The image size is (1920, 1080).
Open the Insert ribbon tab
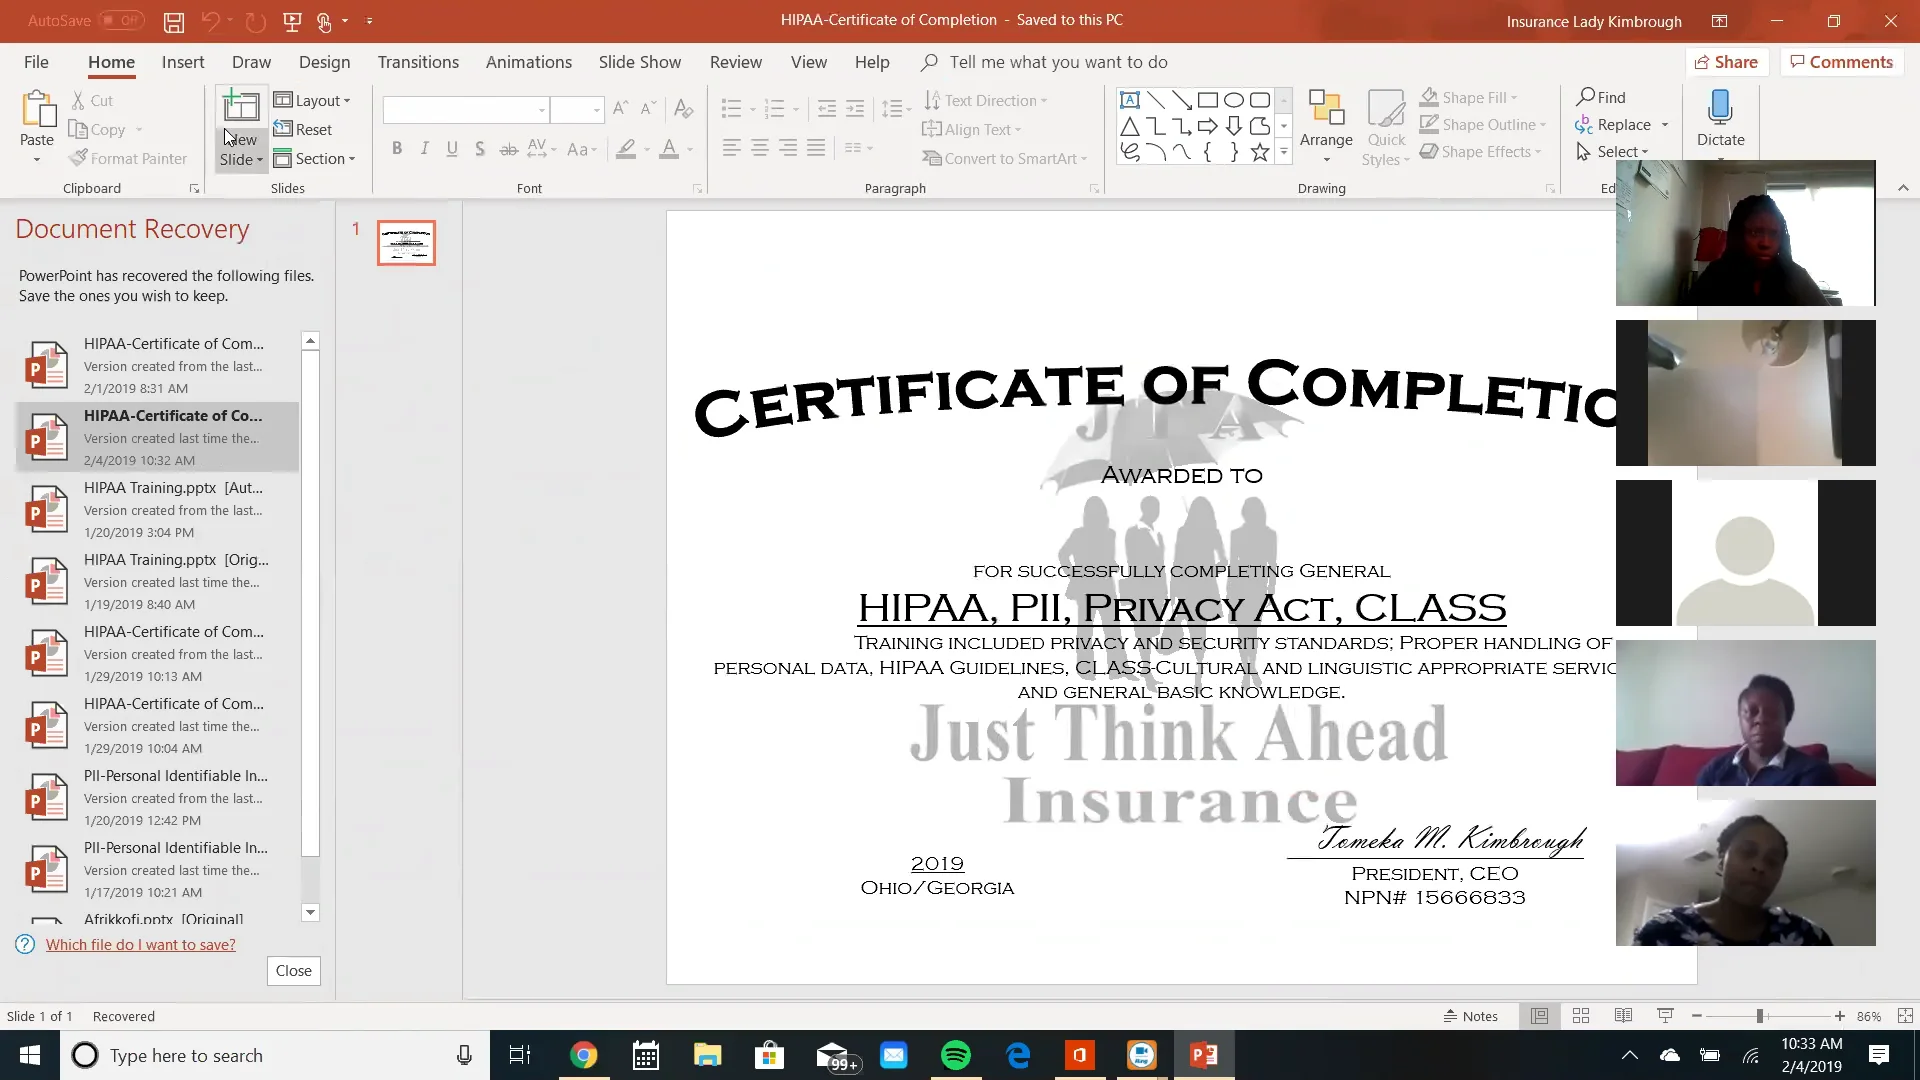[x=183, y=62]
